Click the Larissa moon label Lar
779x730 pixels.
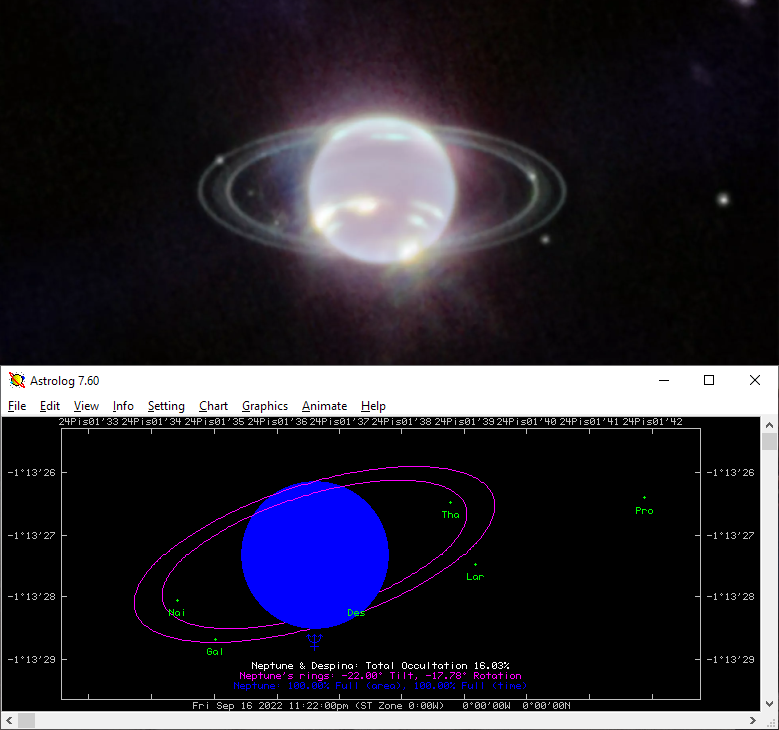[475, 576]
